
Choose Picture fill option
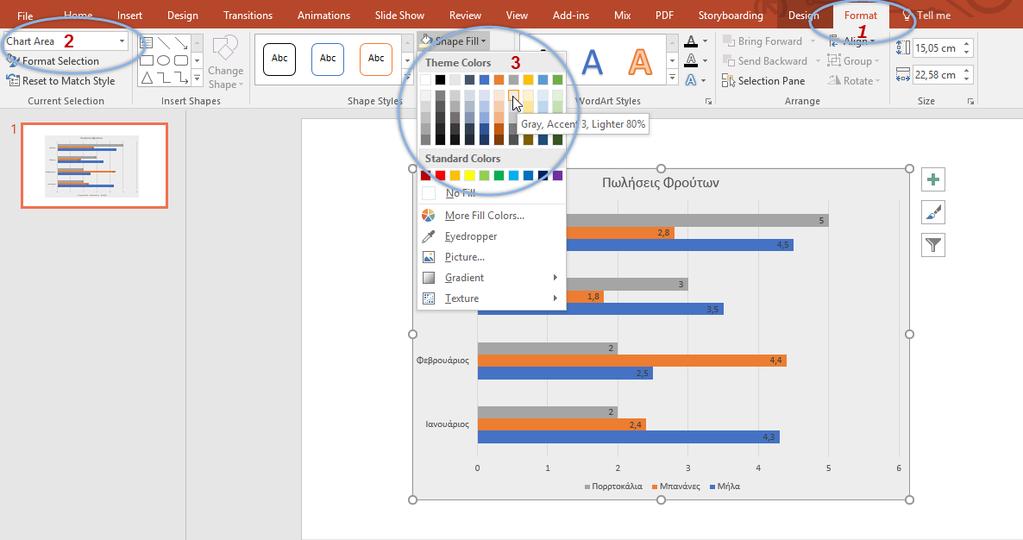(x=491, y=257)
